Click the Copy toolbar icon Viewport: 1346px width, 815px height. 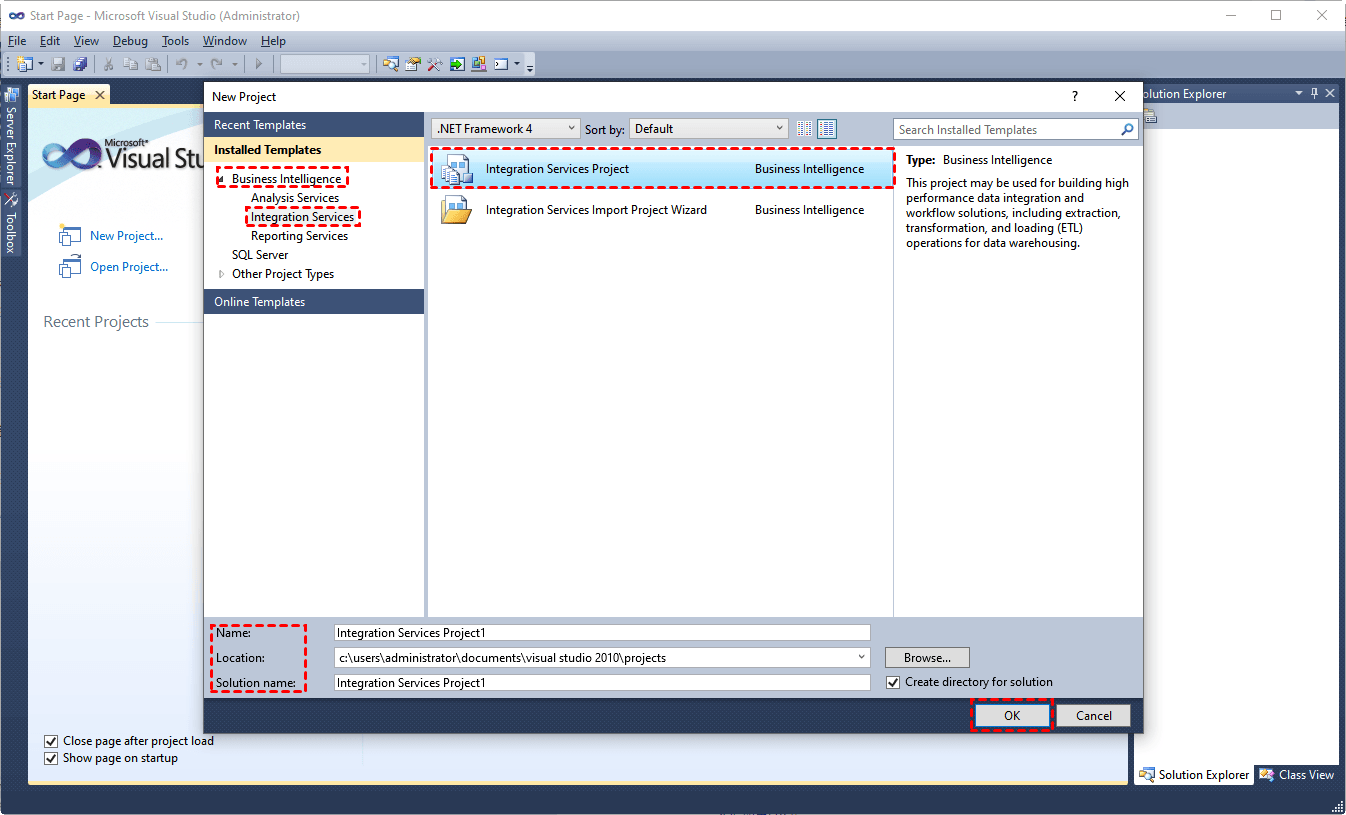(131, 64)
